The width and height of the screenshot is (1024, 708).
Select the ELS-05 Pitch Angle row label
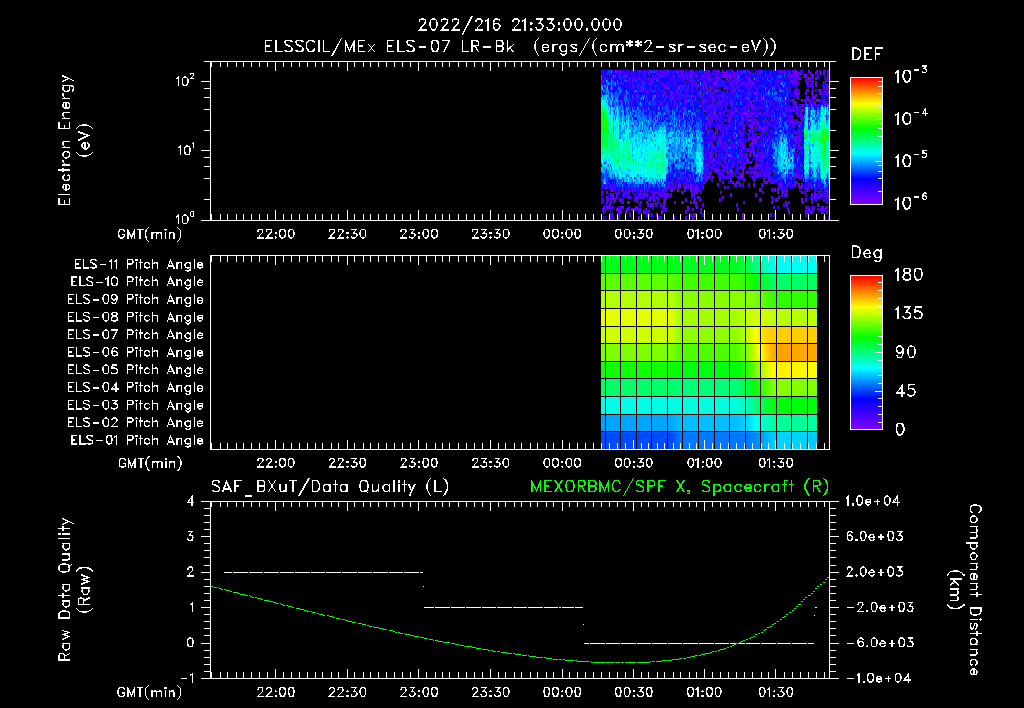(x=135, y=370)
